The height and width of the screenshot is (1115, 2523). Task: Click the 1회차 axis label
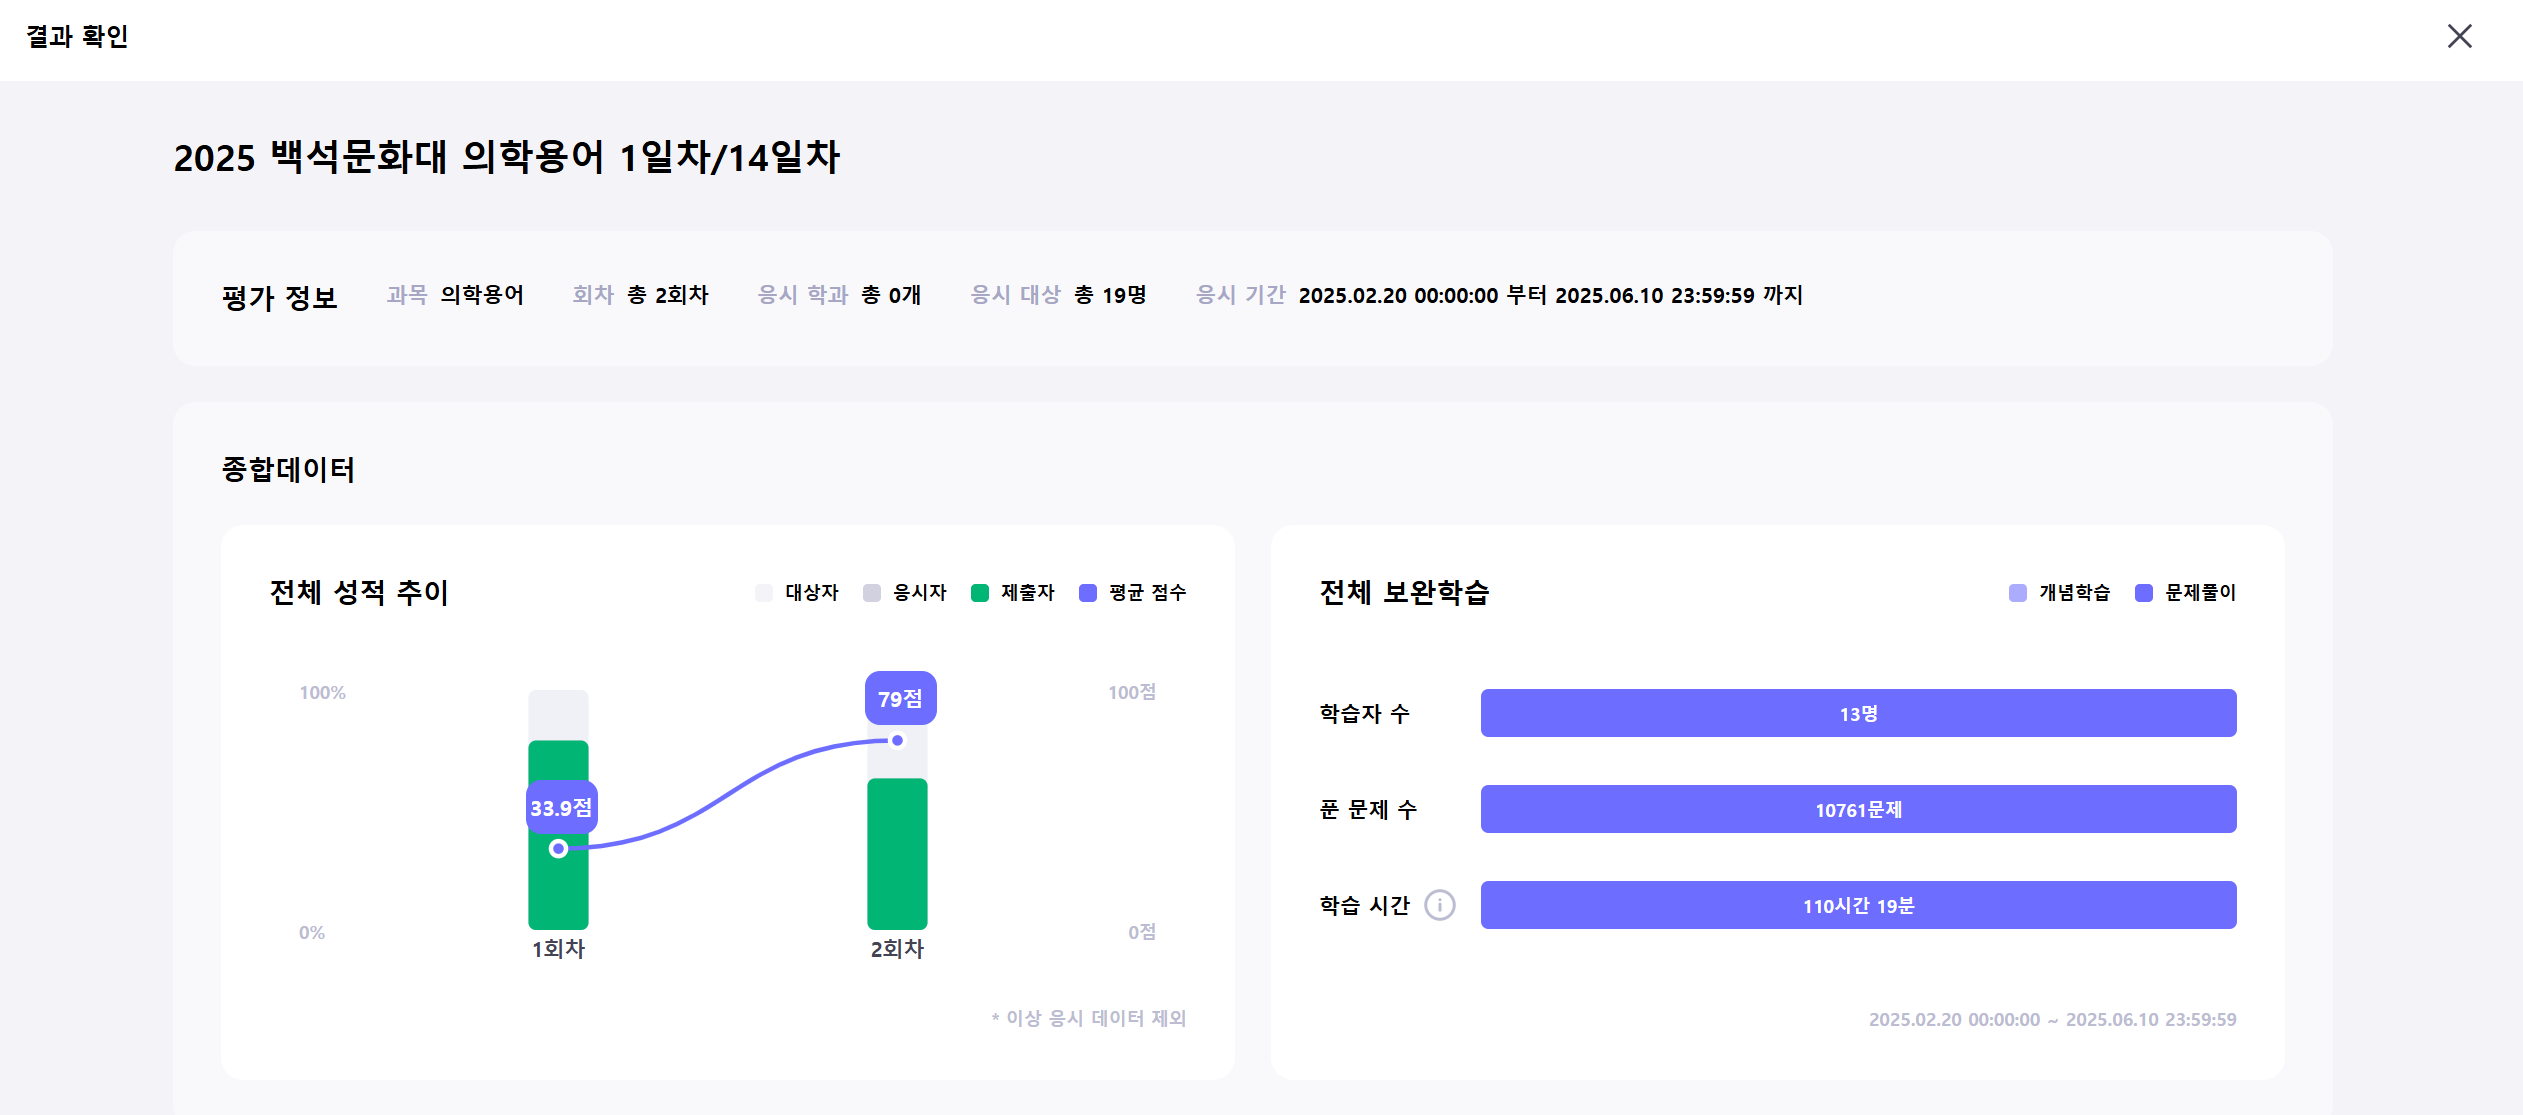click(x=558, y=949)
